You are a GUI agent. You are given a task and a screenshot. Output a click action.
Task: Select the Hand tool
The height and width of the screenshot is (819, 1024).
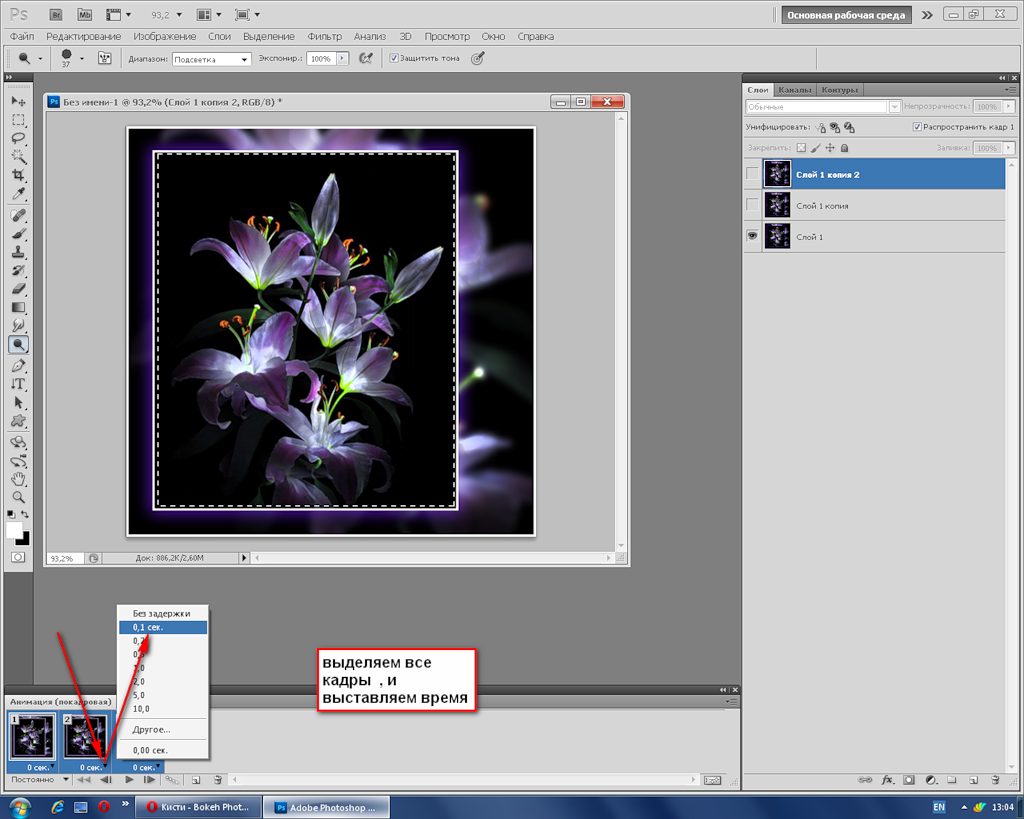[x=18, y=478]
